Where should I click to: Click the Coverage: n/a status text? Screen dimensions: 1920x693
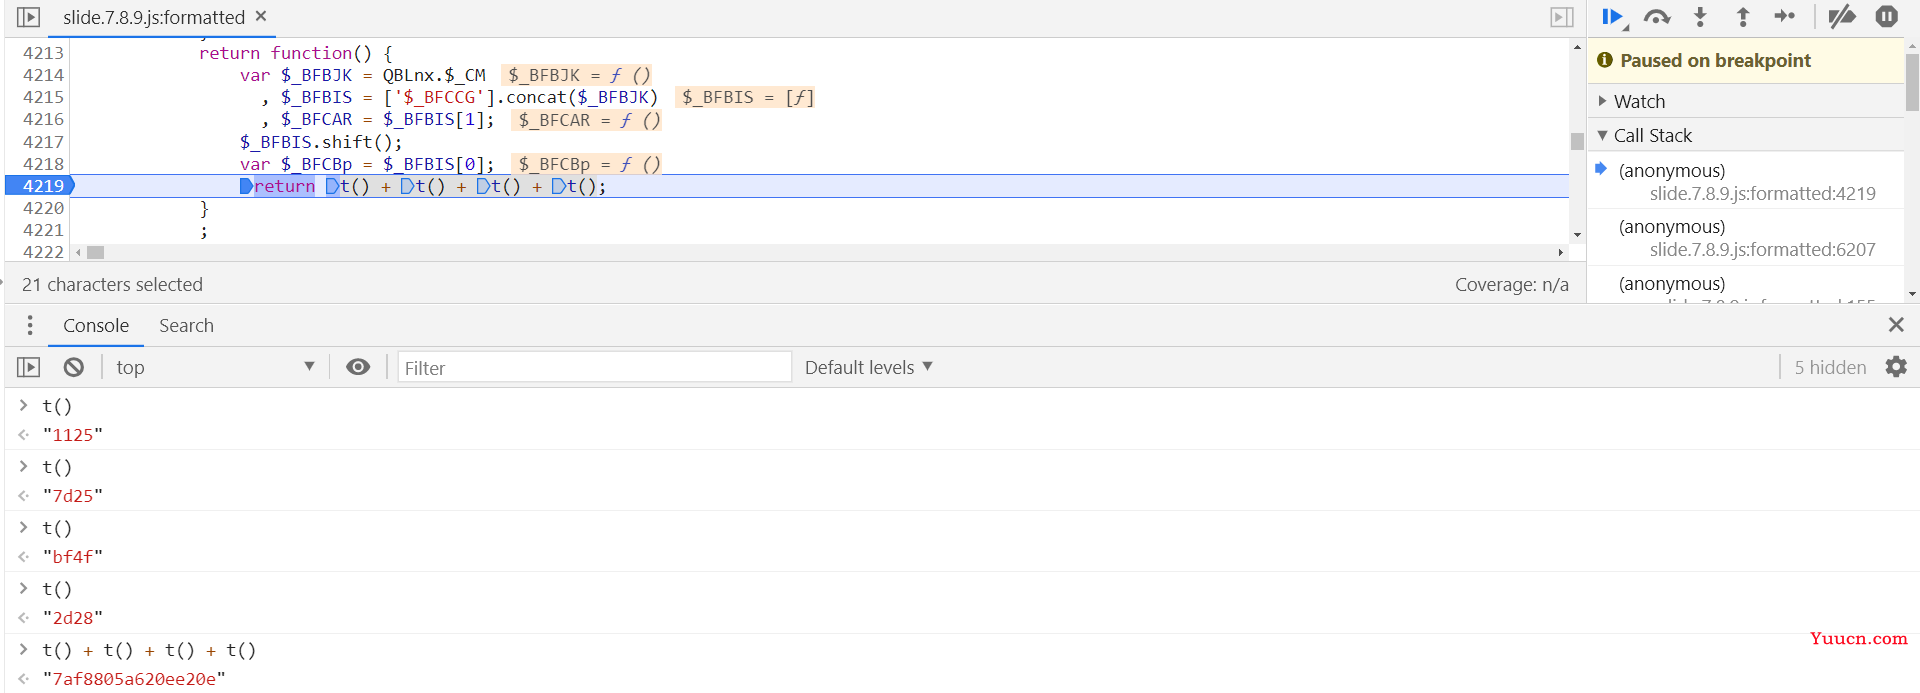1511,284
